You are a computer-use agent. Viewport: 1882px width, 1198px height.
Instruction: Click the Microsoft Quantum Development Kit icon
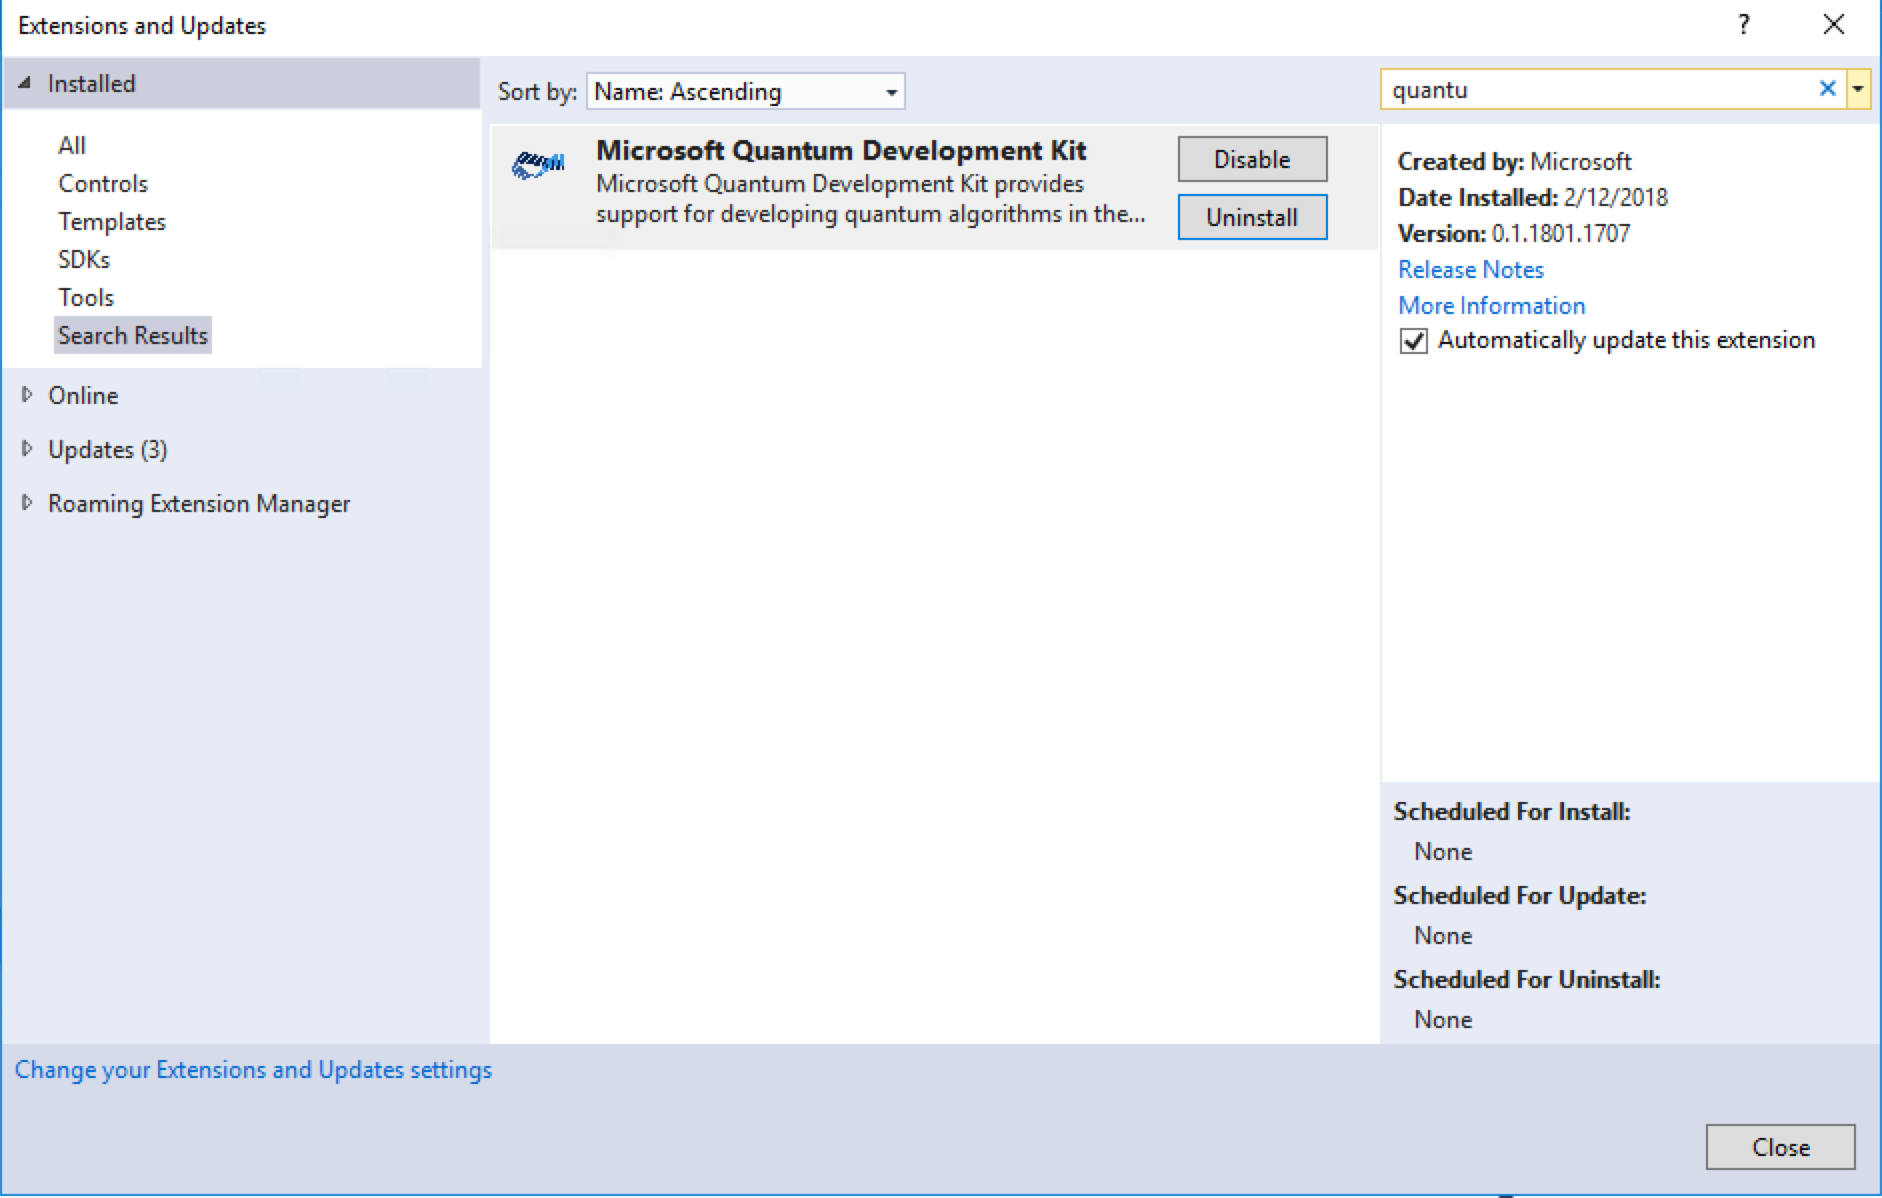pyautogui.click(x=538, y=164)
